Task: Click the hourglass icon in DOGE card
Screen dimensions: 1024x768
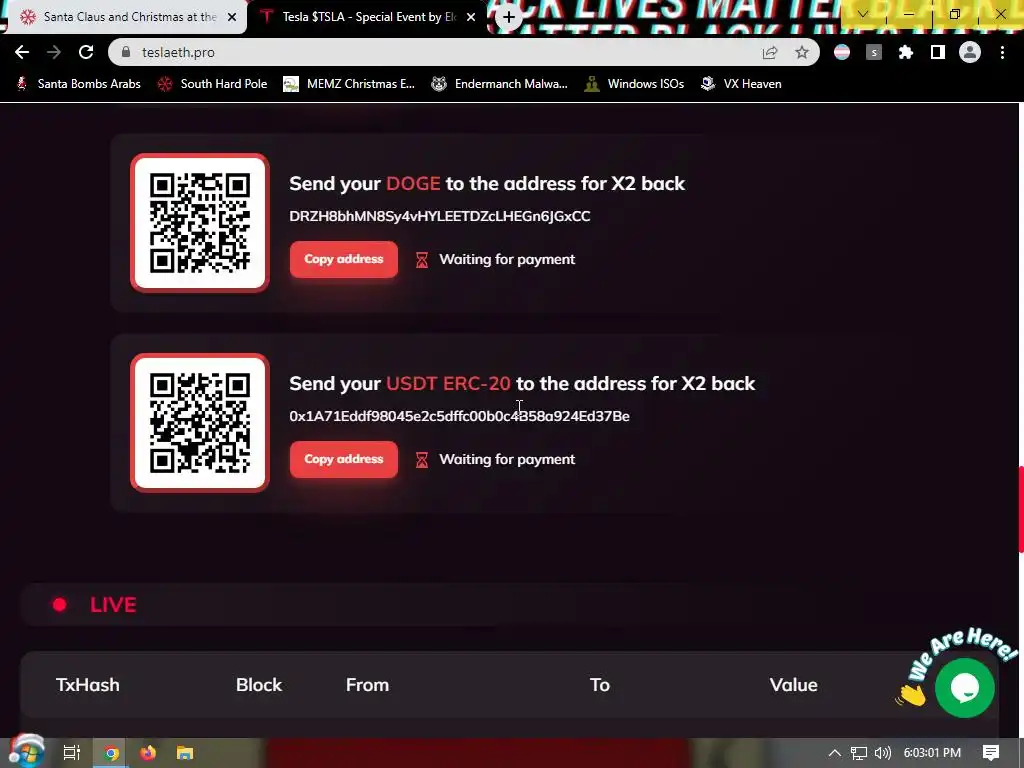Action: click(x=422, y=260)
